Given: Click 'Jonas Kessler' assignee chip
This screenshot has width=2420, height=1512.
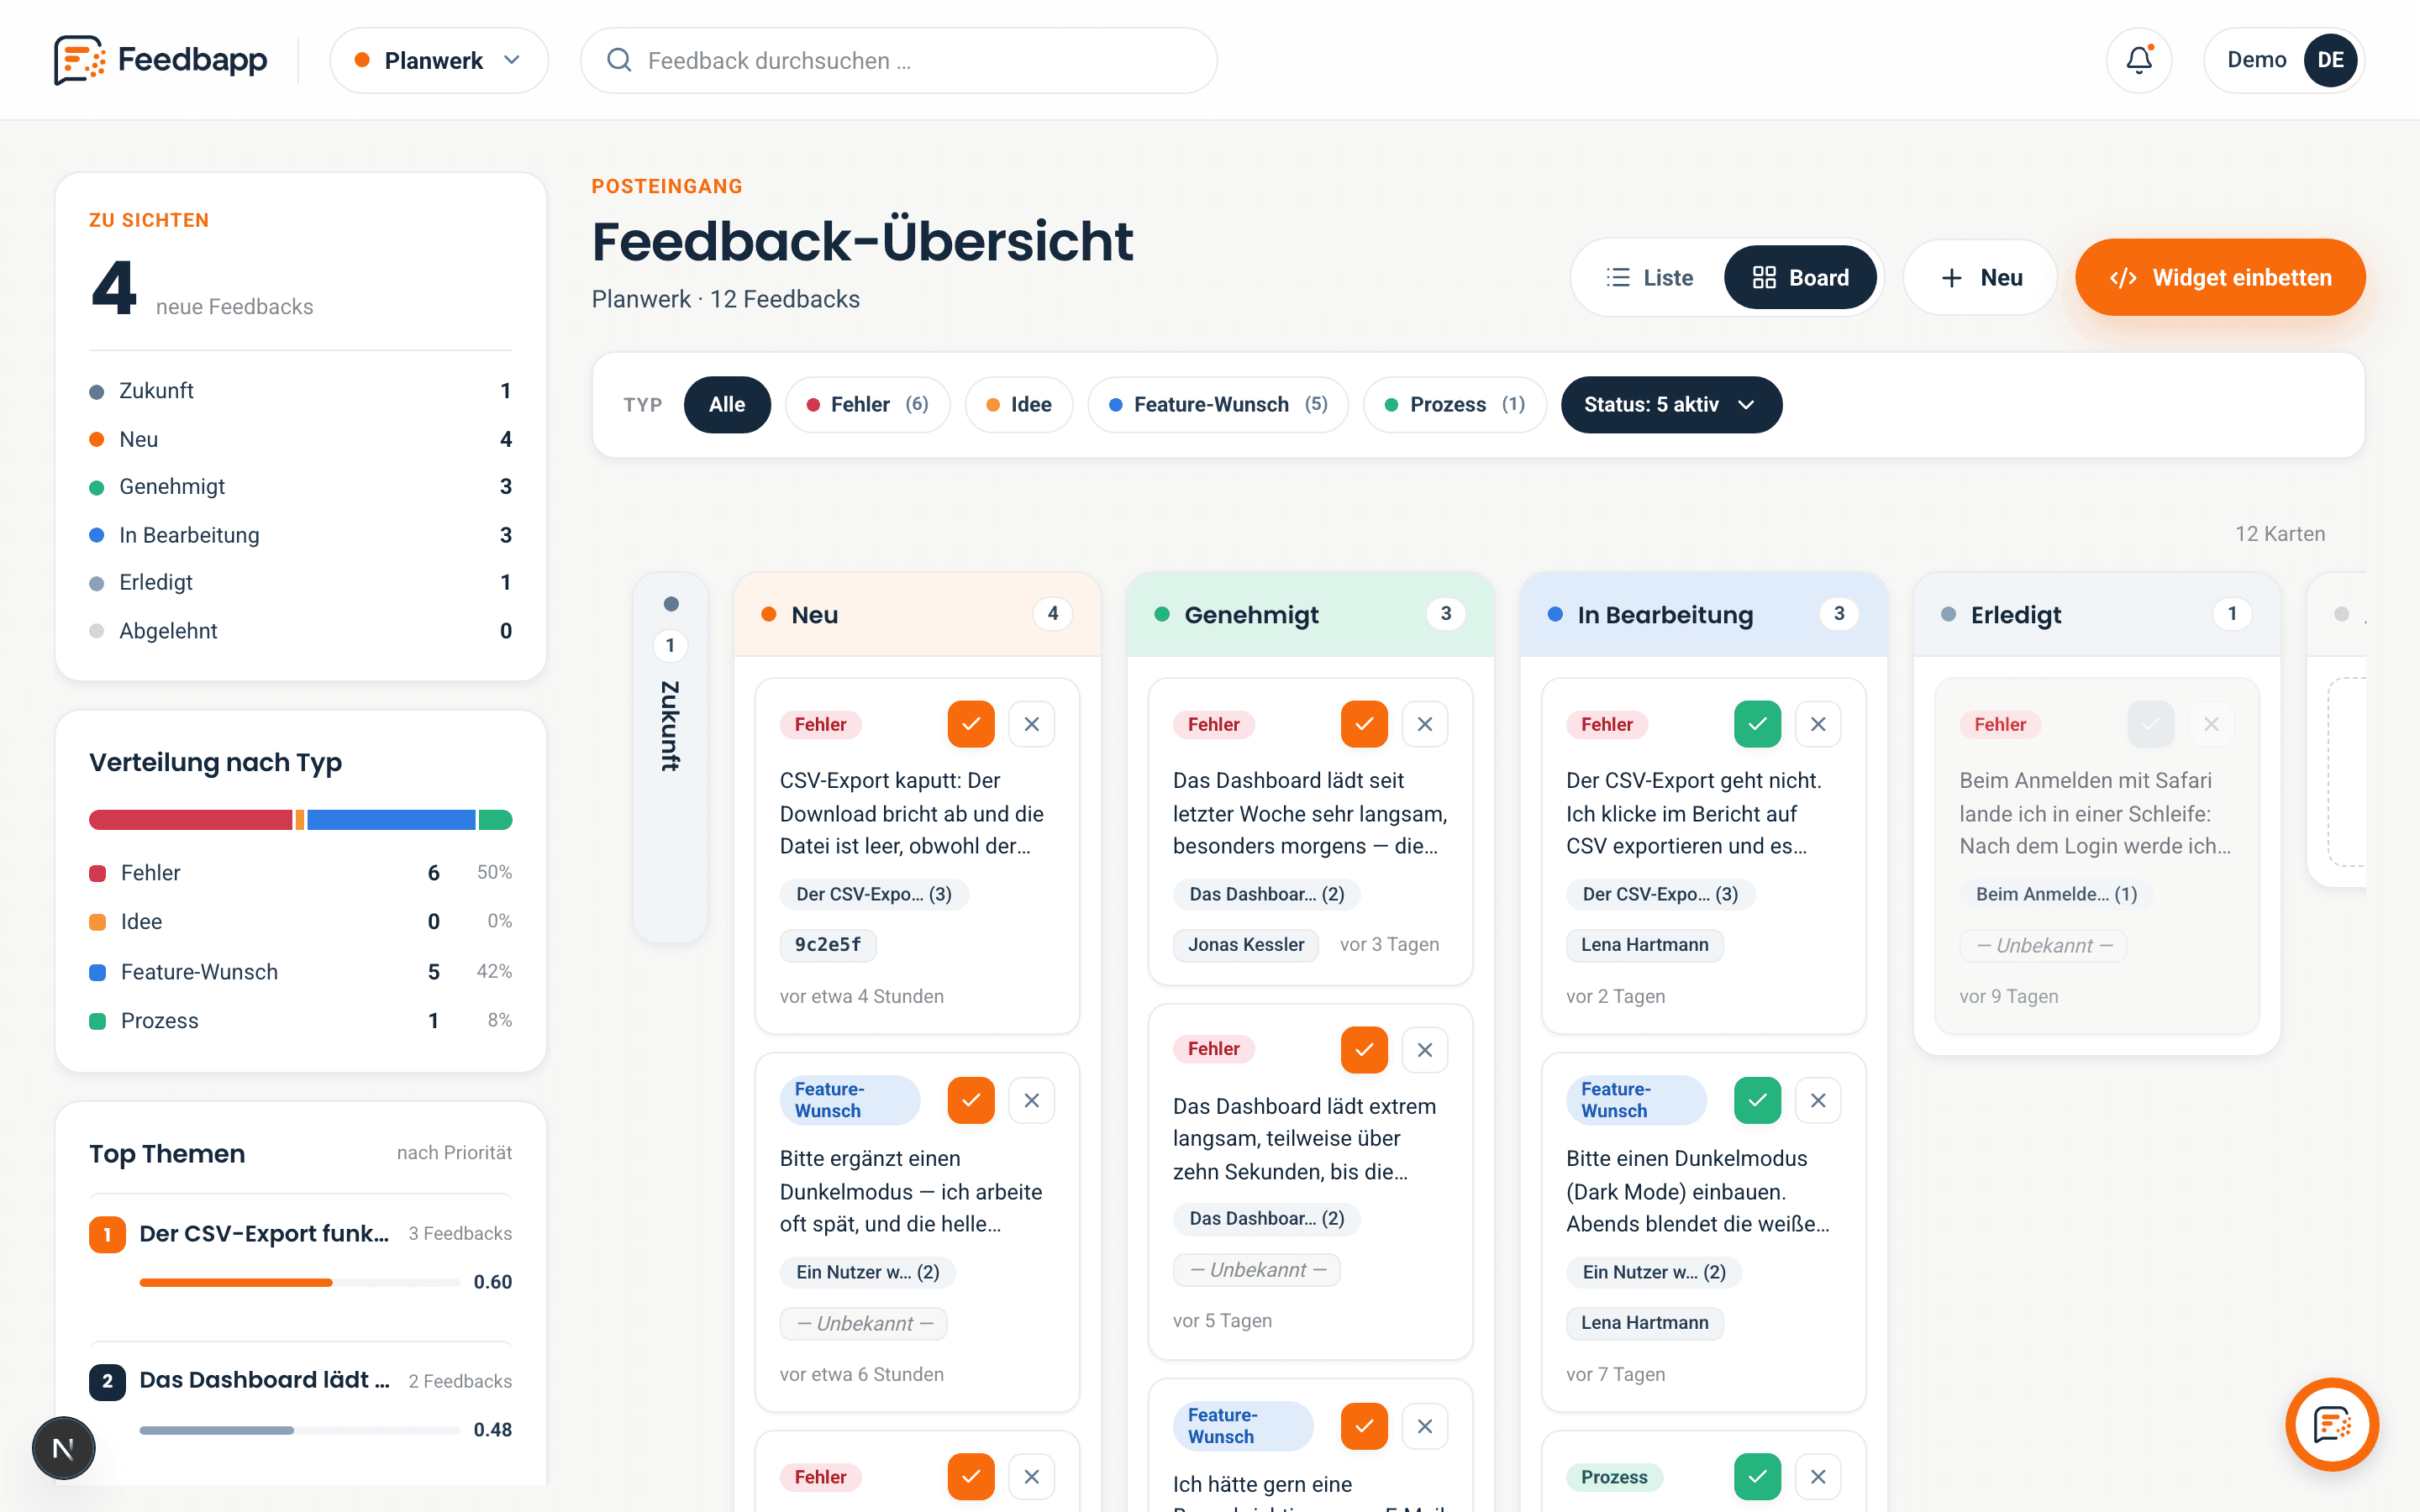Looking at the screenshot, I should pyautogui.click(x=1246, y=944).
